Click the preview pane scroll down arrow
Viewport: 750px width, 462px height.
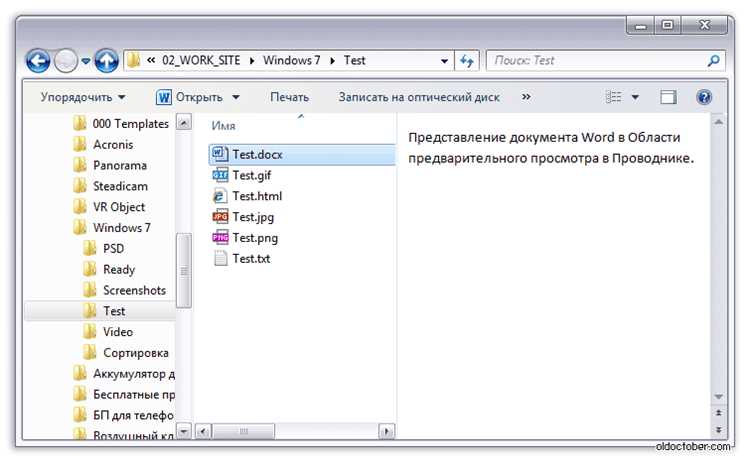718,397
